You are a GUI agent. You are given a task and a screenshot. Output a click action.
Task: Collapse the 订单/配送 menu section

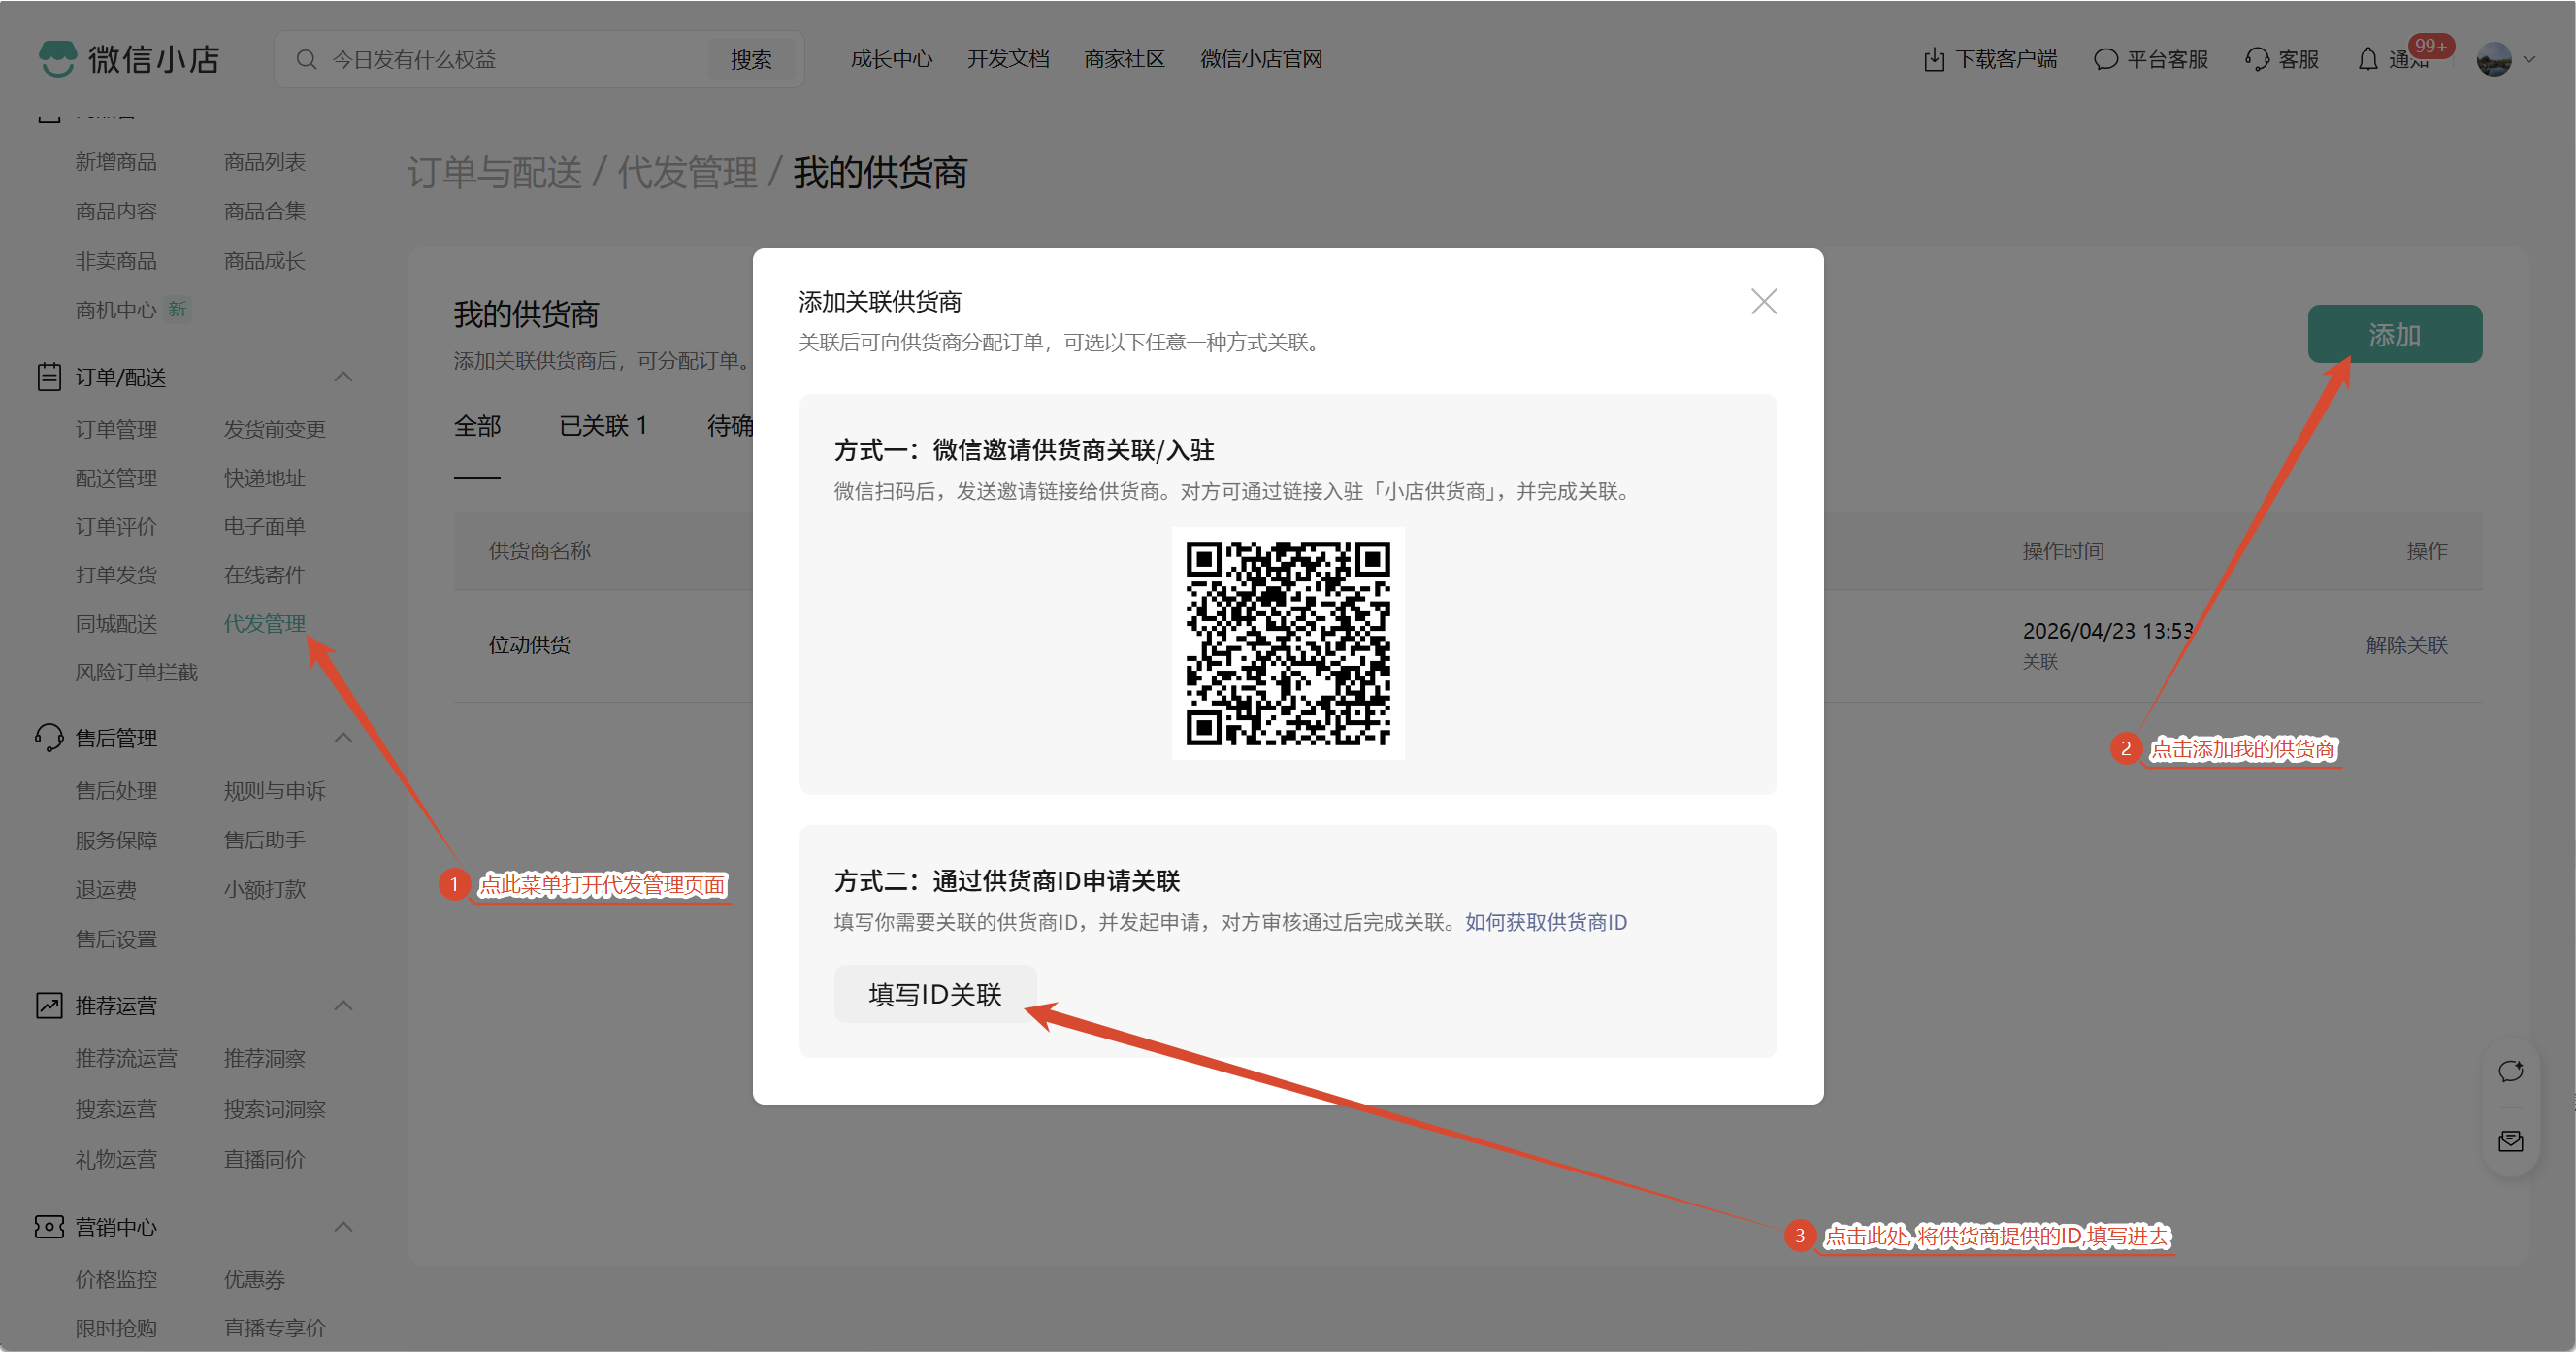[x=343, y=377]
